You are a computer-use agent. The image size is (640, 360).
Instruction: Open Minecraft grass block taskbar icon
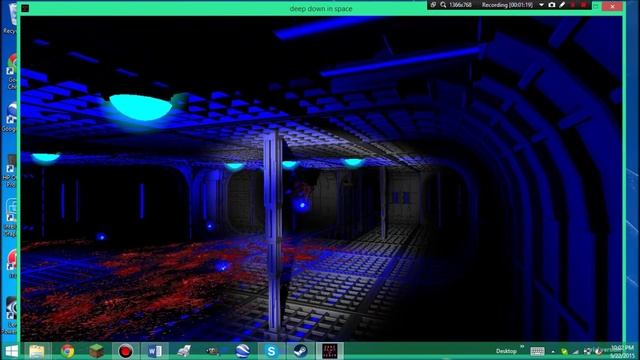96,351
